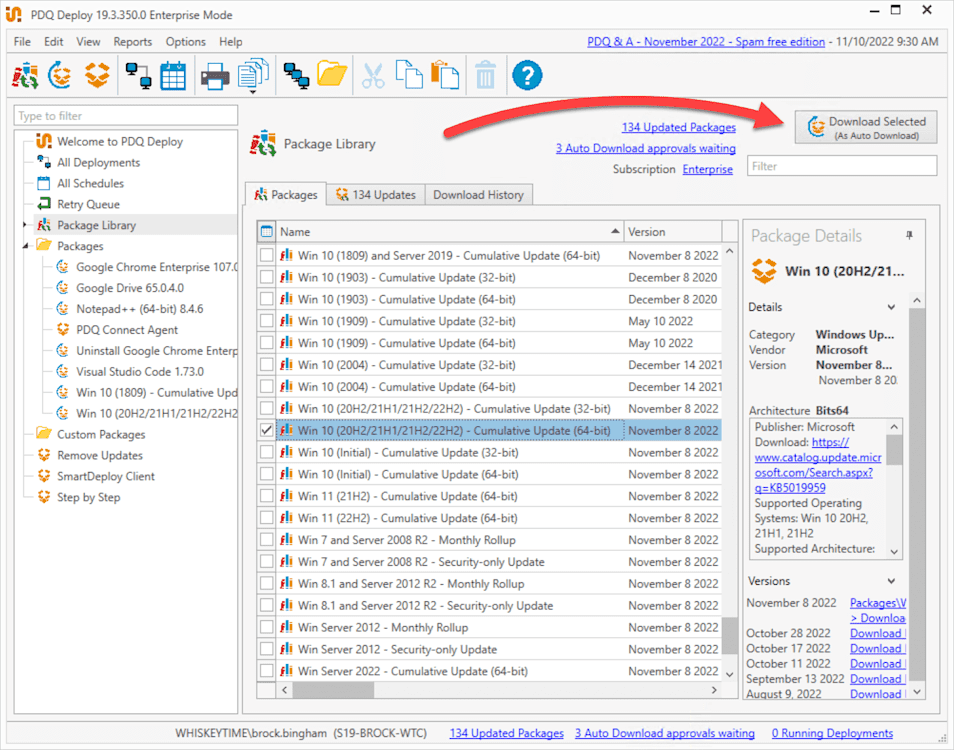Check the Win 11 (22H2) Cumulative Update (64-bit) box

[266, 518]
